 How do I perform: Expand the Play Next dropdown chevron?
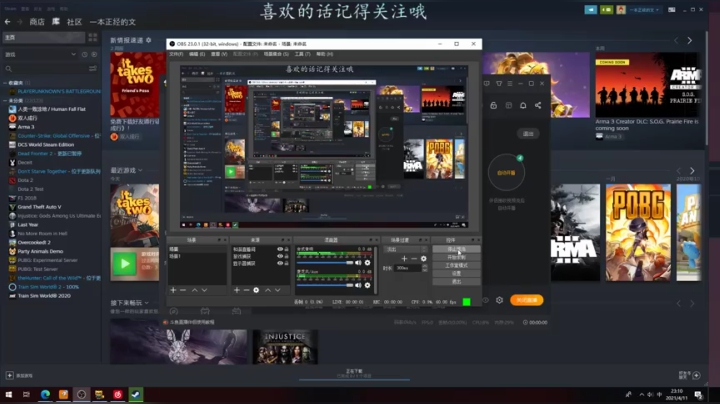pyautogui.click(x=146, y=303)
